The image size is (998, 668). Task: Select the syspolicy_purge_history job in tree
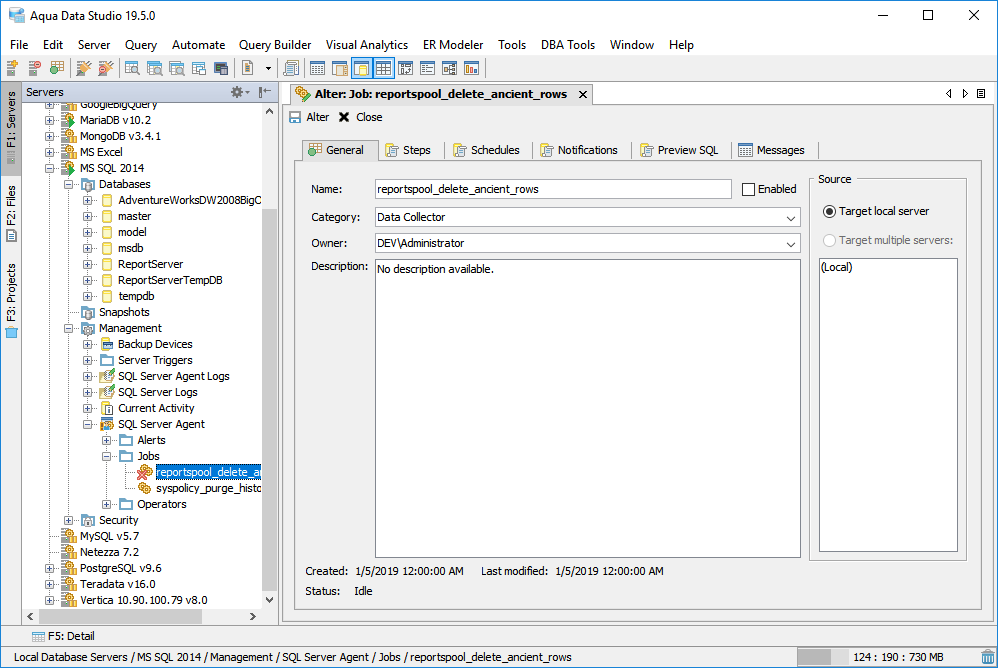pos(209,489)
